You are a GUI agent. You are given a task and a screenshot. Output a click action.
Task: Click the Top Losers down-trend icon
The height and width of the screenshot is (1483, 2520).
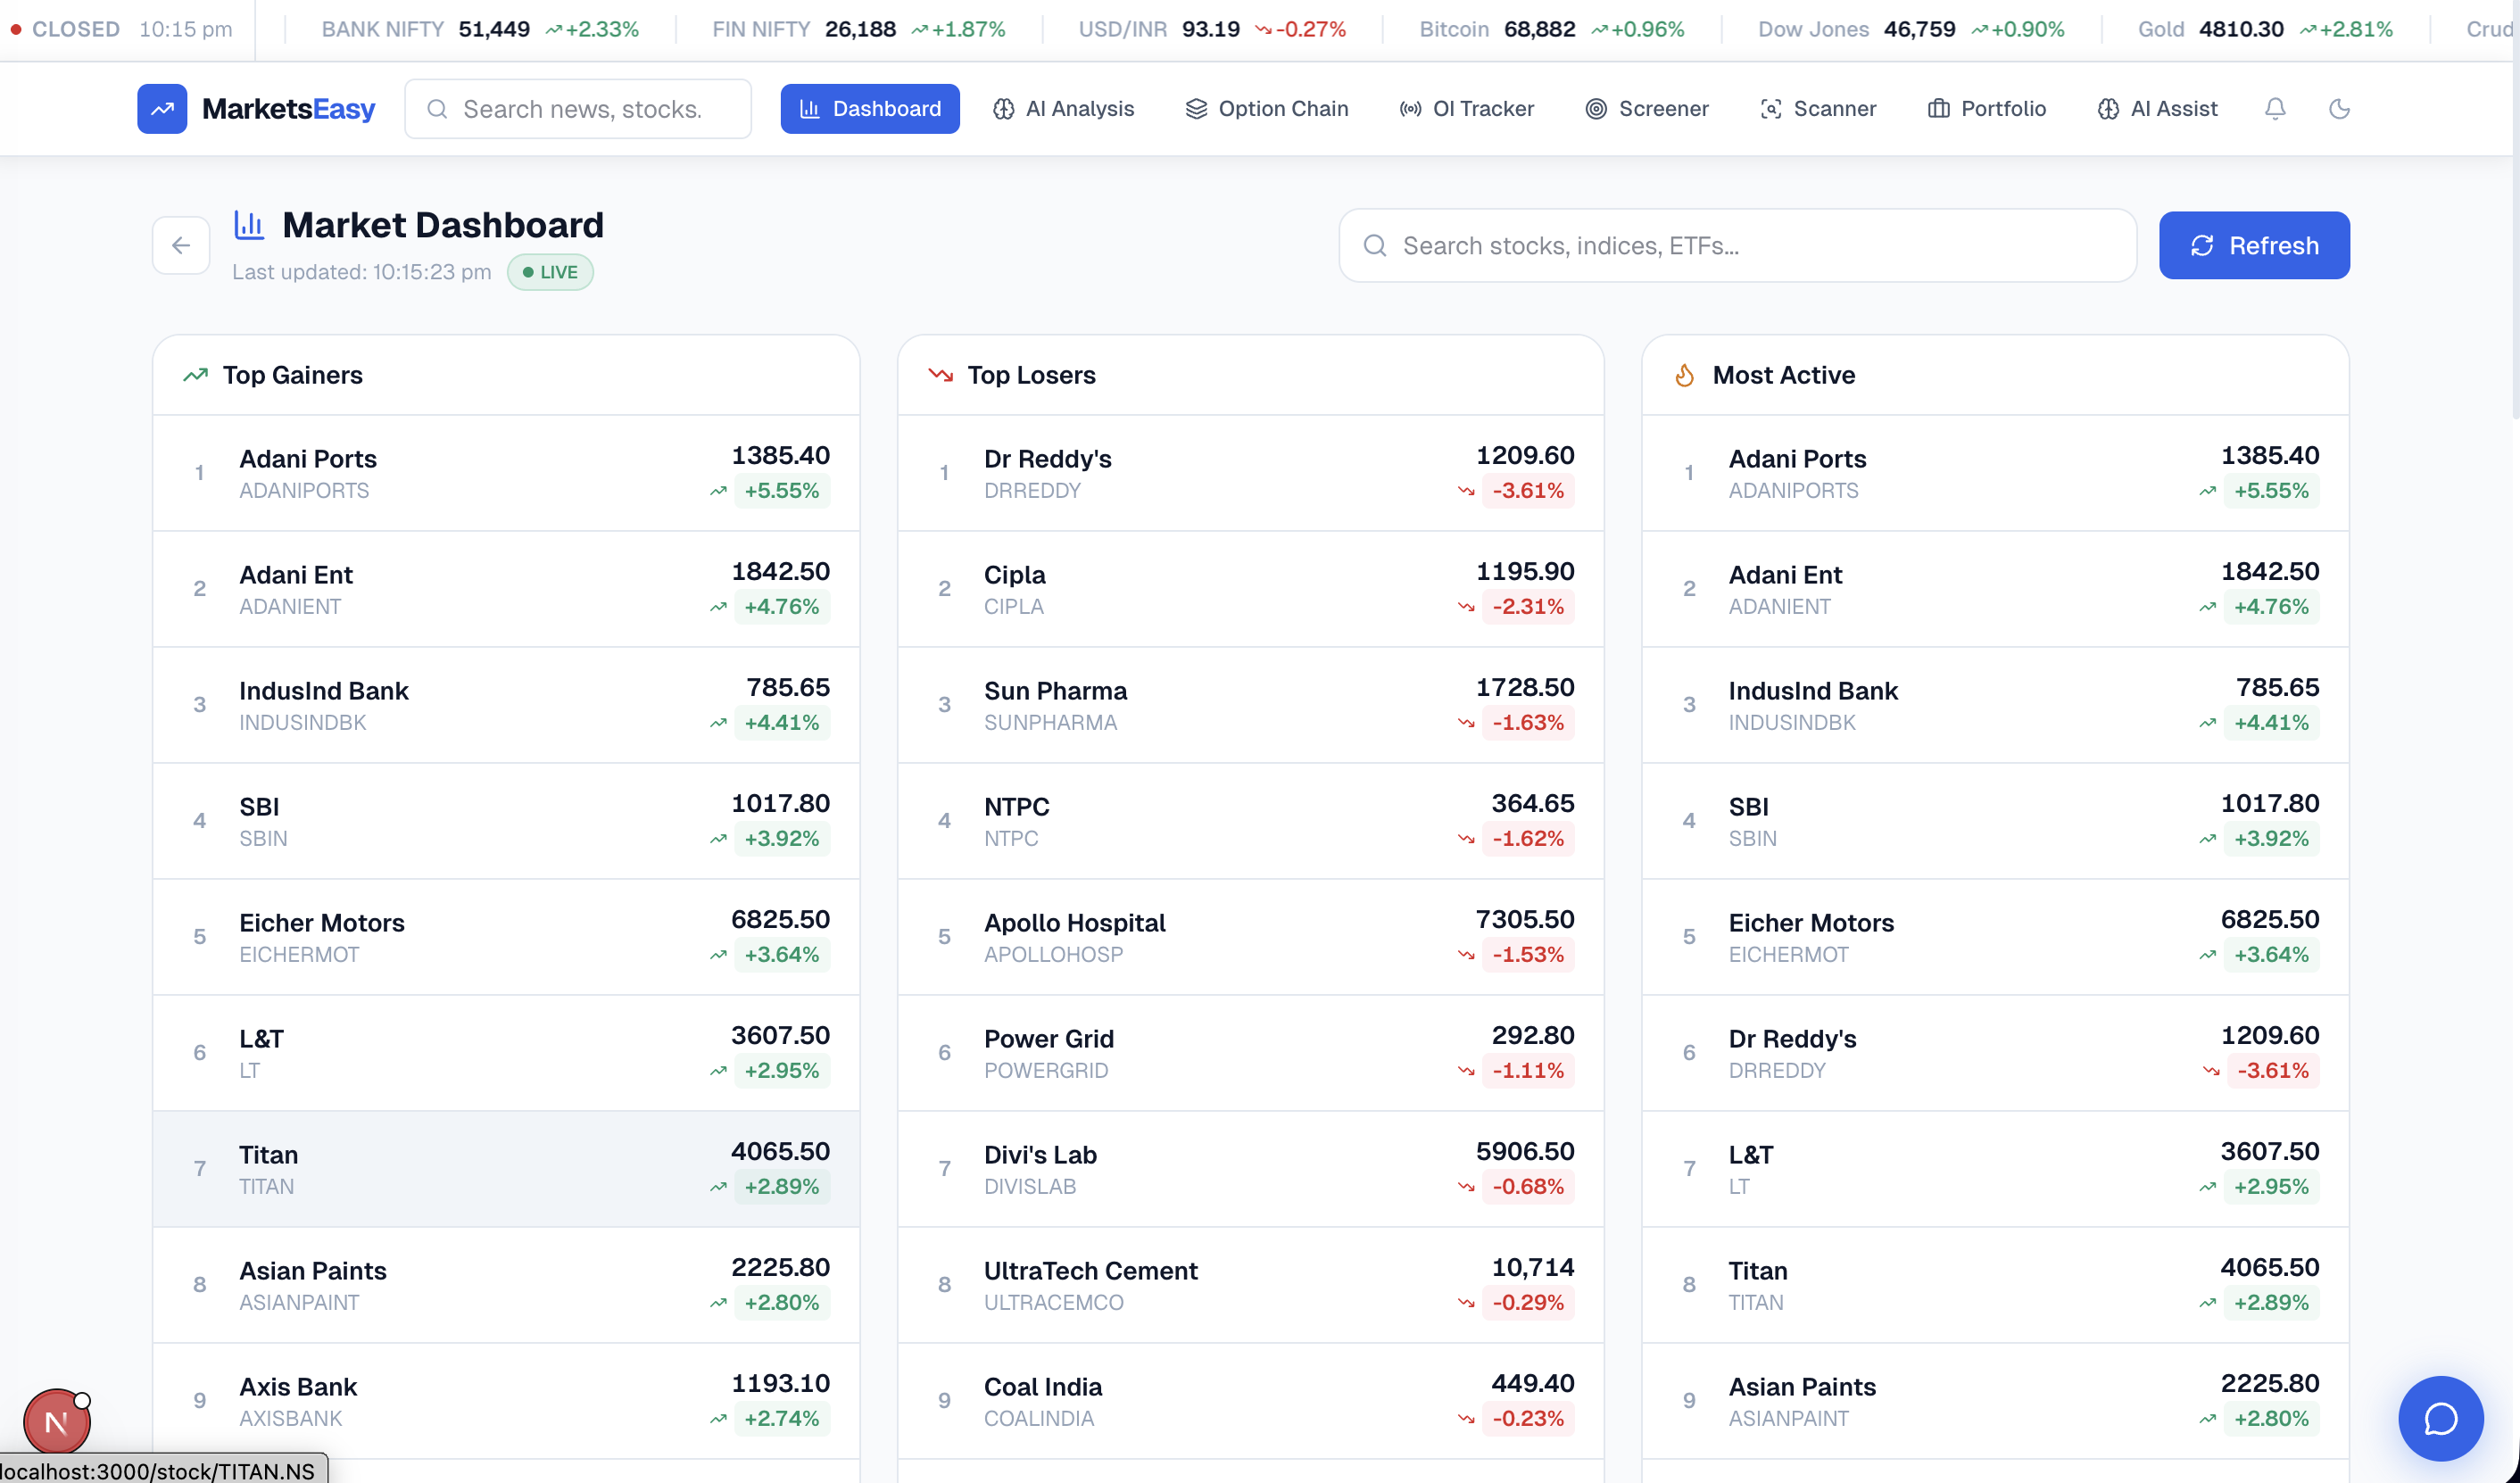941,375
